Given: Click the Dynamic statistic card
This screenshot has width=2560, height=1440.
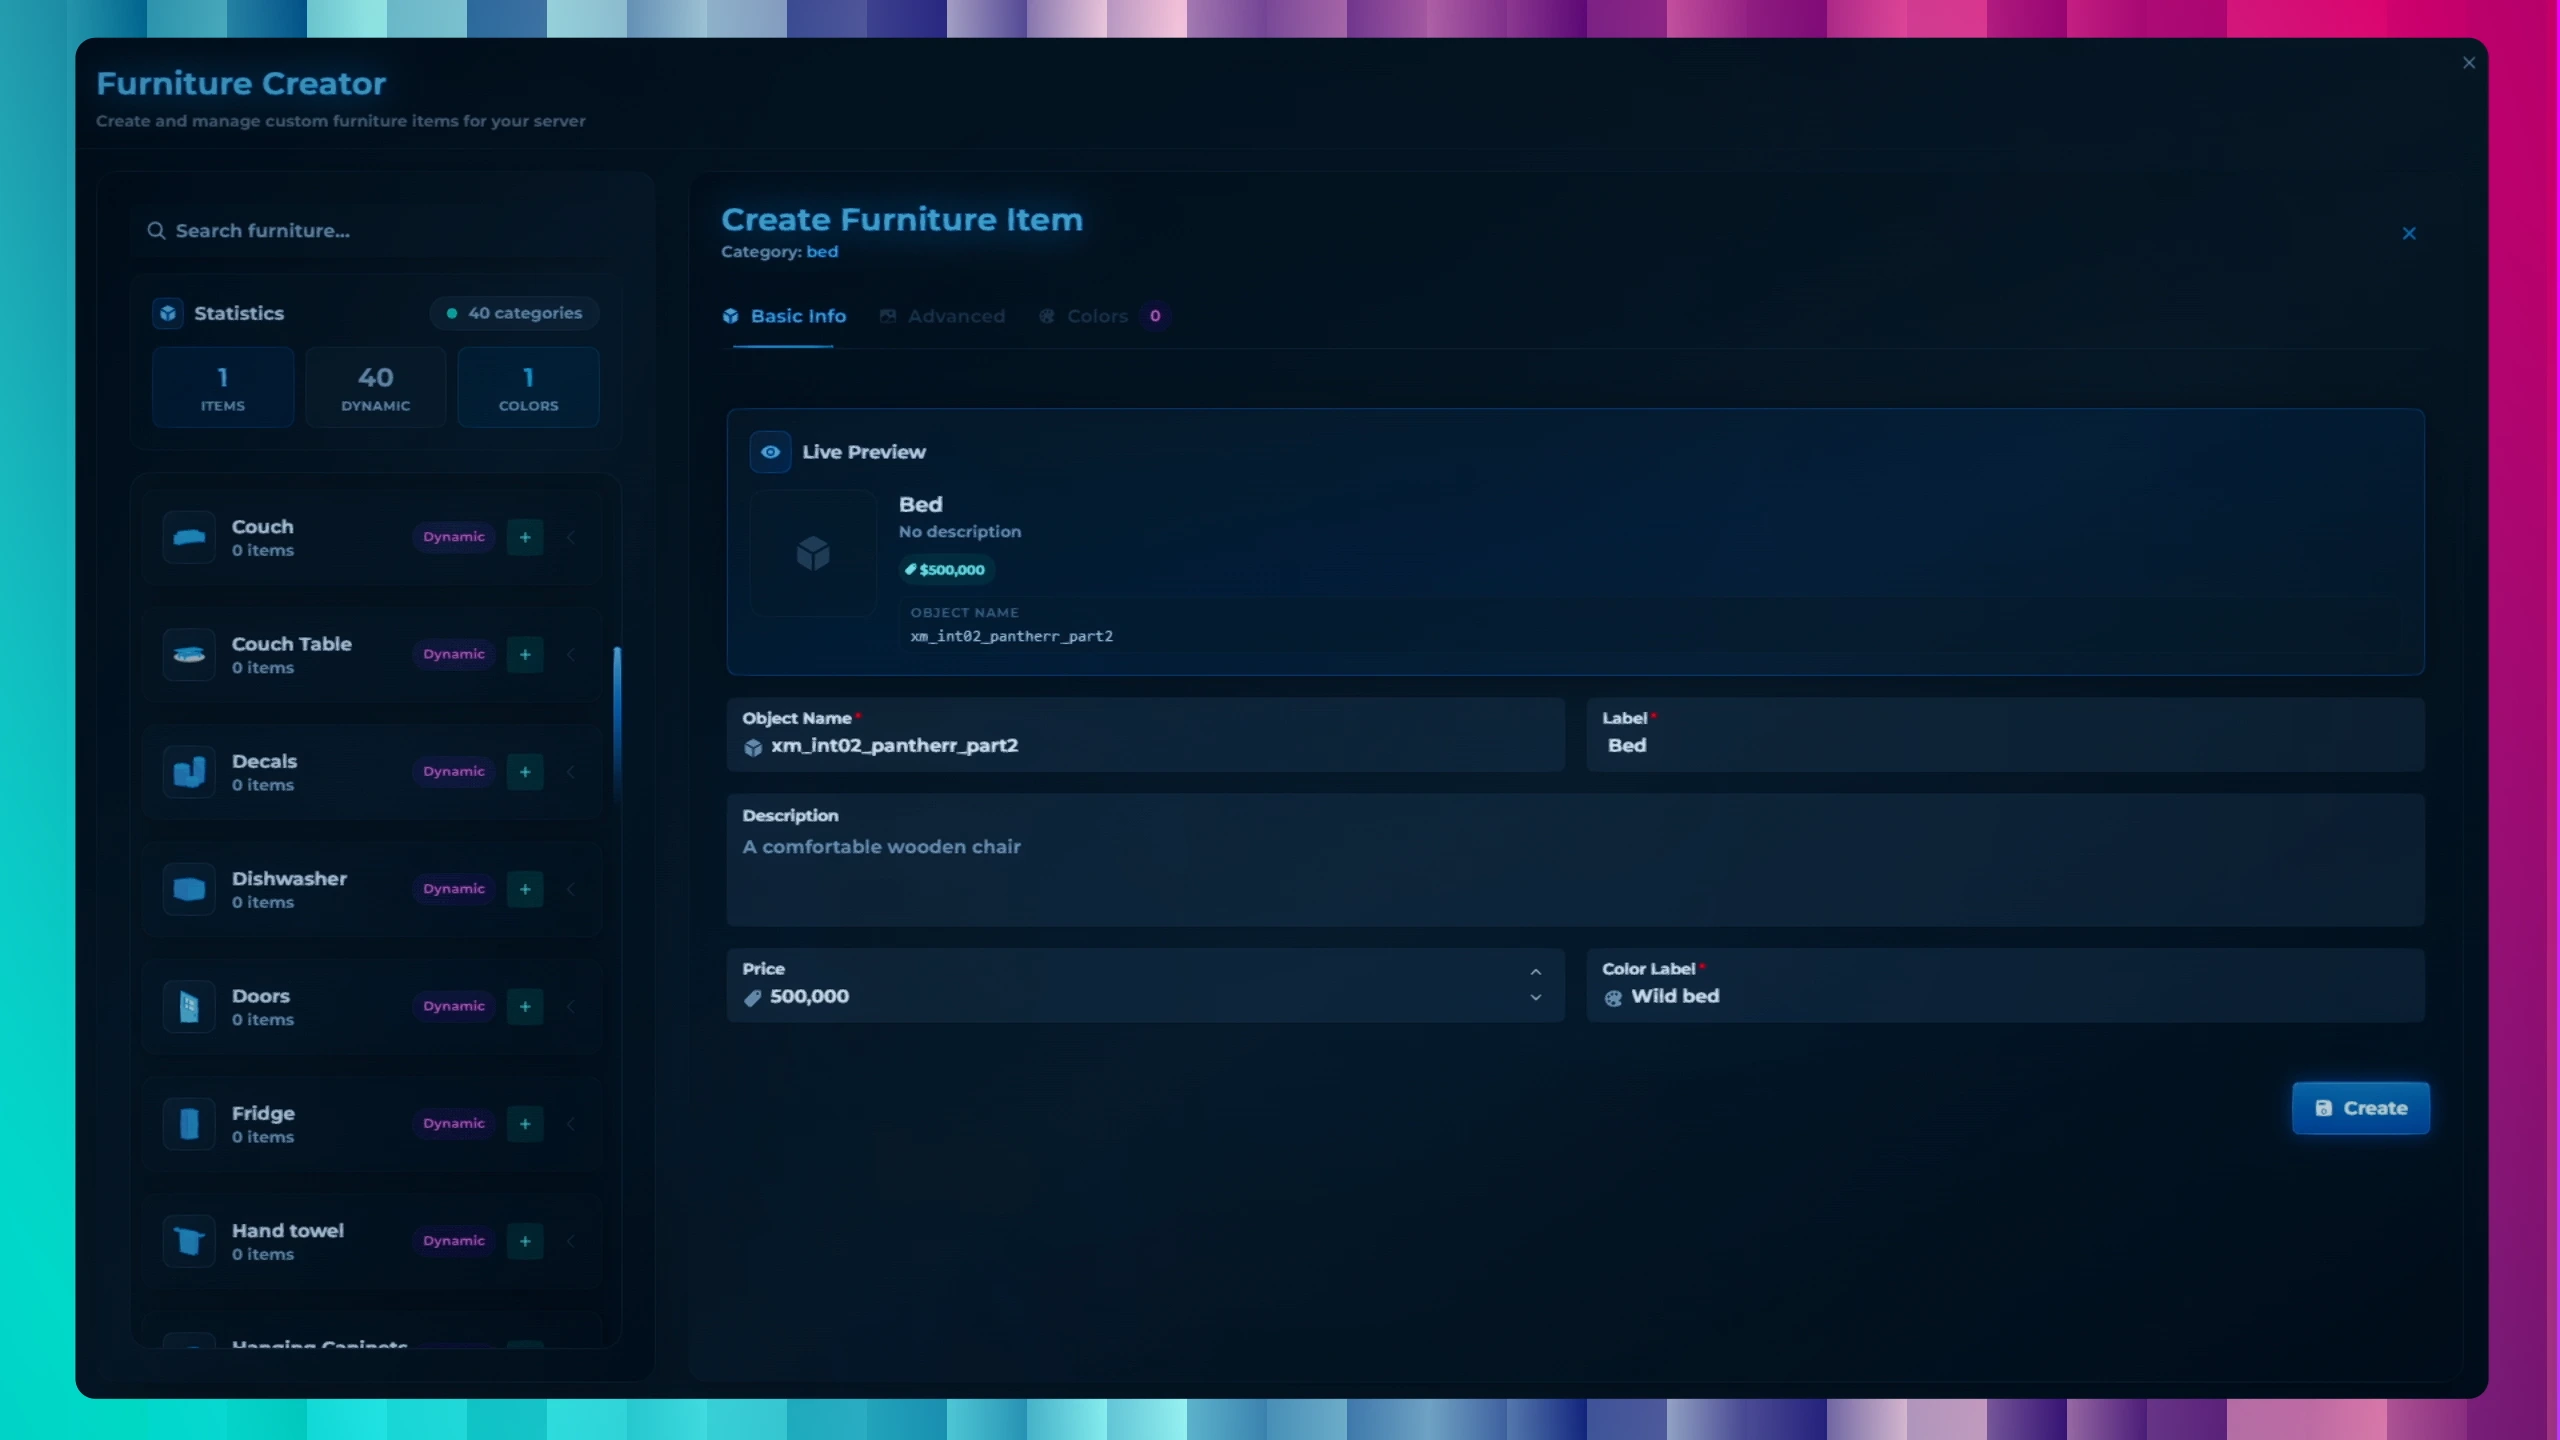Looking at the screenshot, I should click(x=376, y=388).
